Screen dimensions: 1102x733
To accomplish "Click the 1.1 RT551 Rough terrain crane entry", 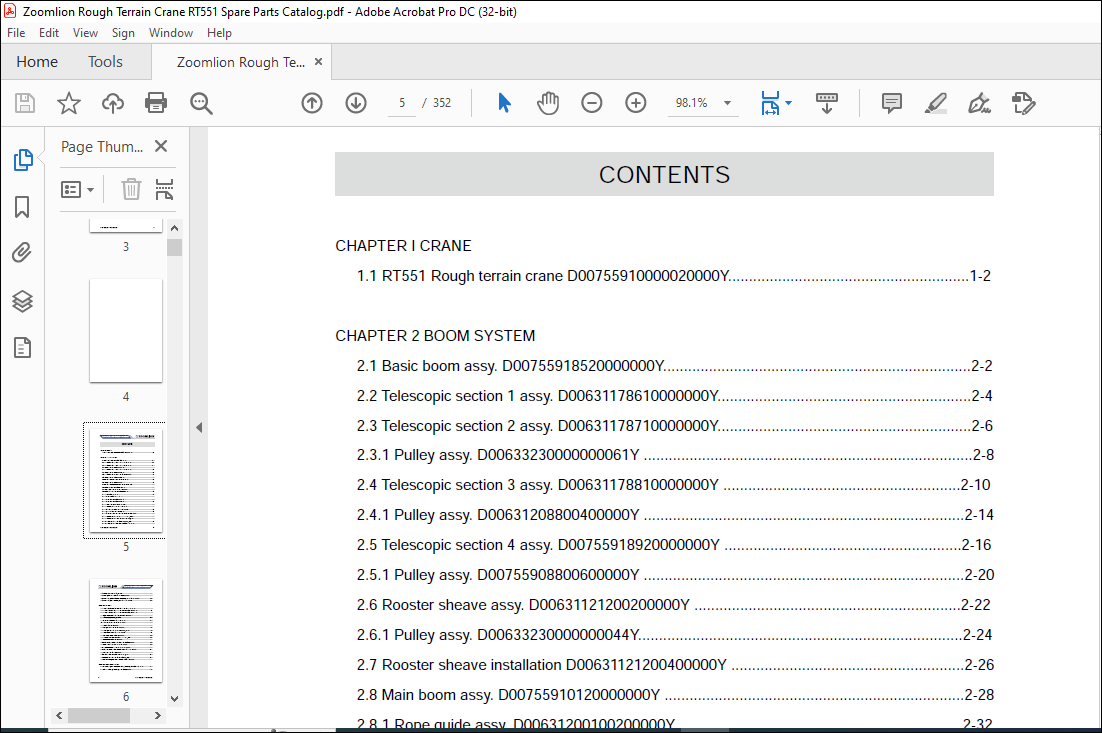I will [x=673, y=275].
